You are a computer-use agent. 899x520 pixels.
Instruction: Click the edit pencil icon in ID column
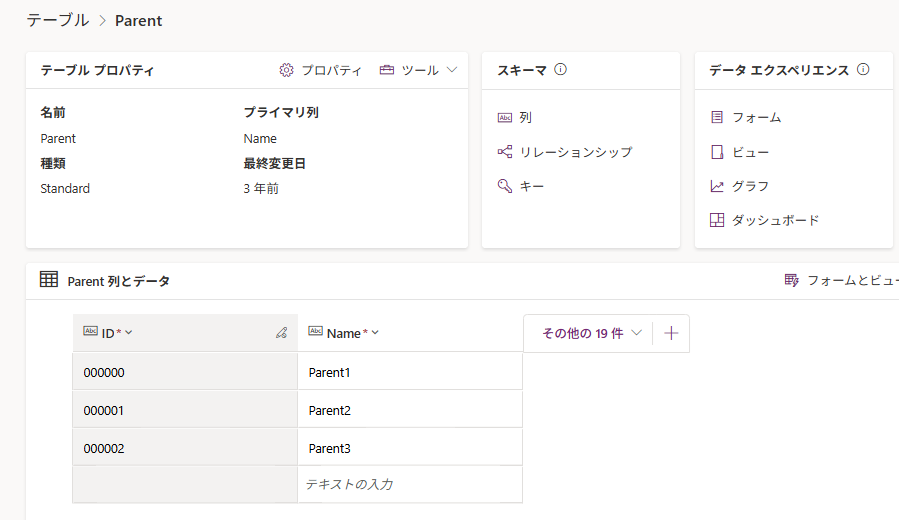point(281,333)
